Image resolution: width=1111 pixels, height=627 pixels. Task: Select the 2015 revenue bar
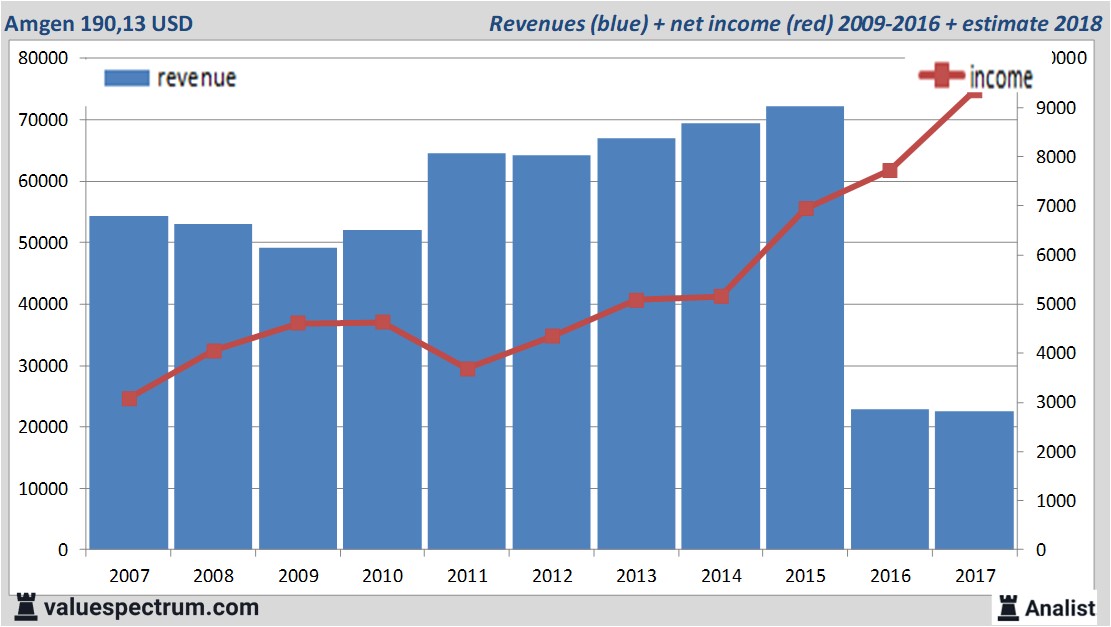click(805, 328)
